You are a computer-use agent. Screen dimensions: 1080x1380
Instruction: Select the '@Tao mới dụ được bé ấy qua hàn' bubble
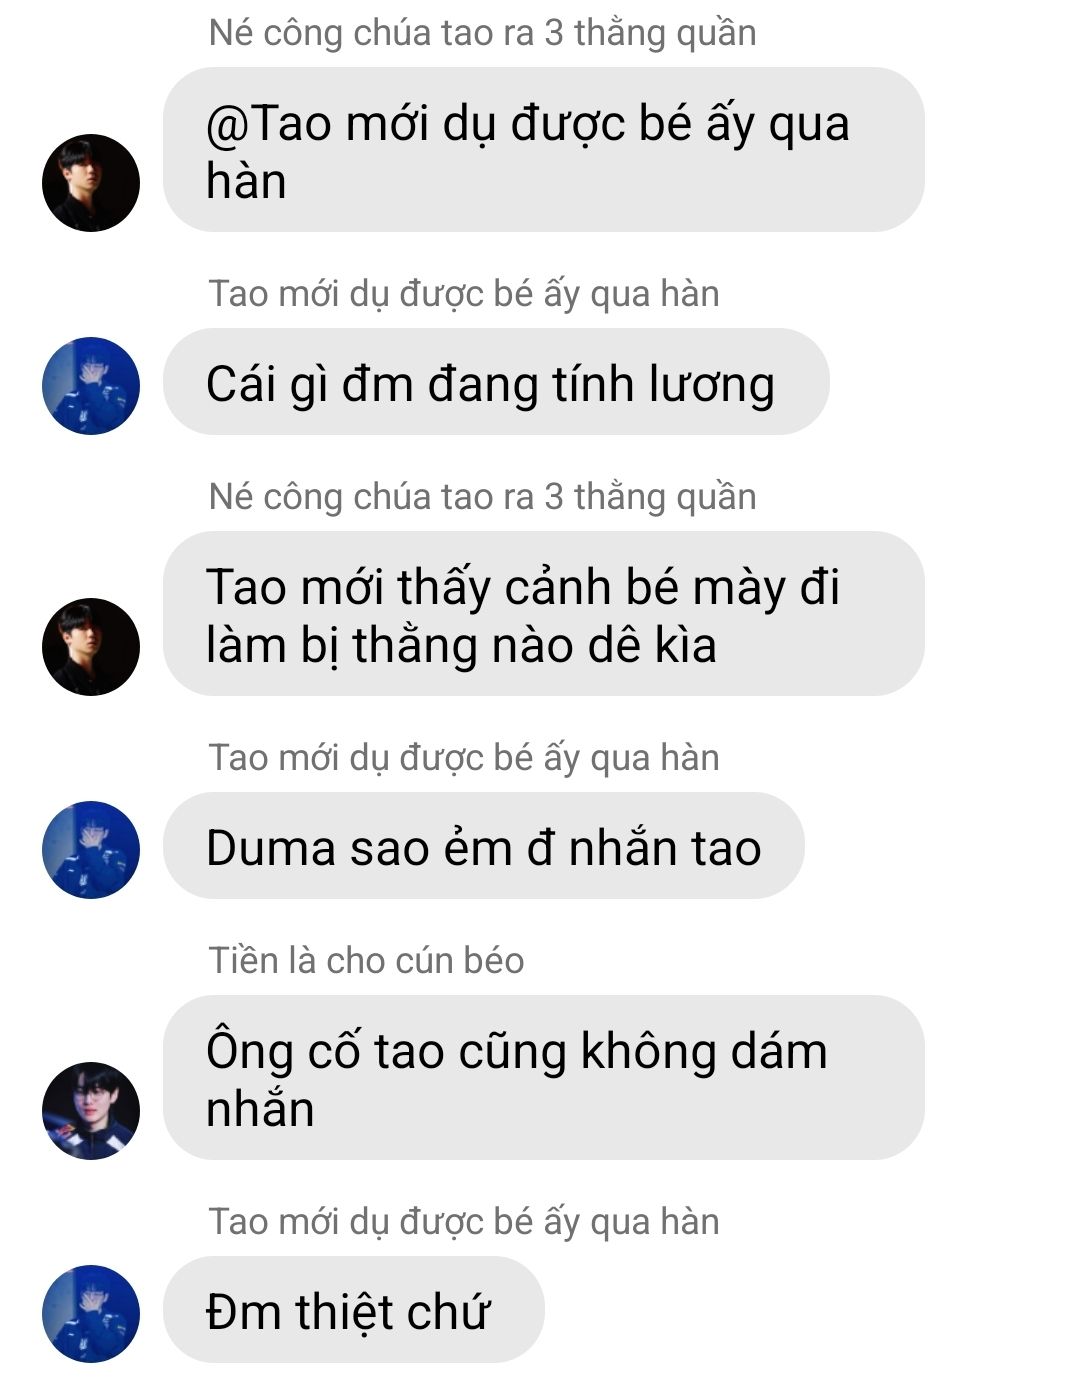[x=543, y=150]
